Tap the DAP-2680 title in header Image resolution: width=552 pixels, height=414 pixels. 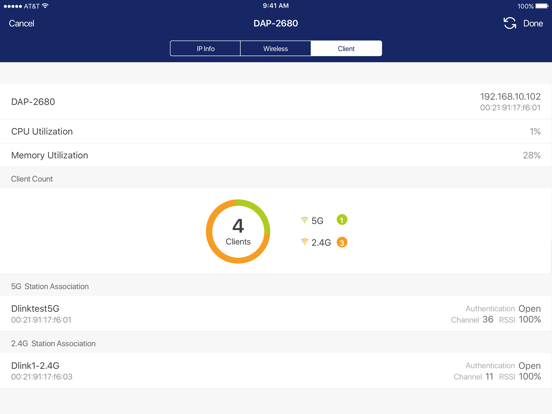[x=276, y=23]
